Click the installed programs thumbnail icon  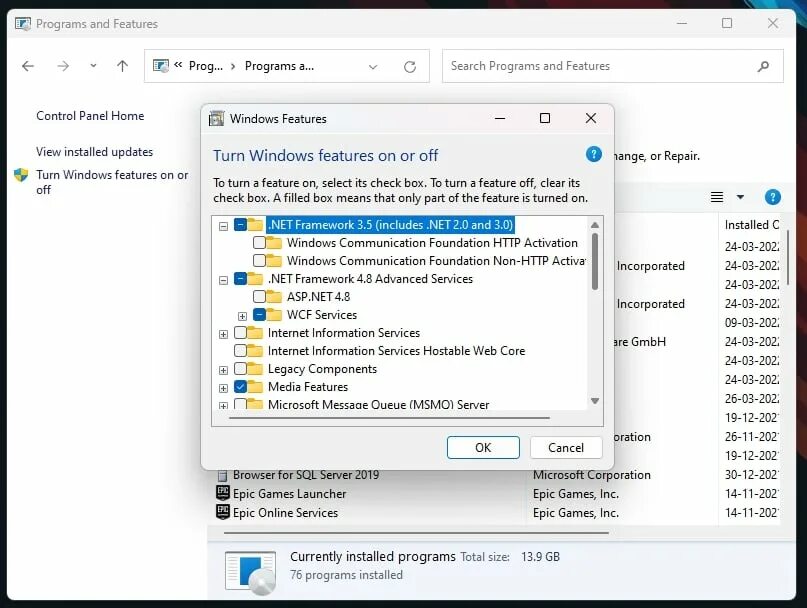click(x=251, y=572)
